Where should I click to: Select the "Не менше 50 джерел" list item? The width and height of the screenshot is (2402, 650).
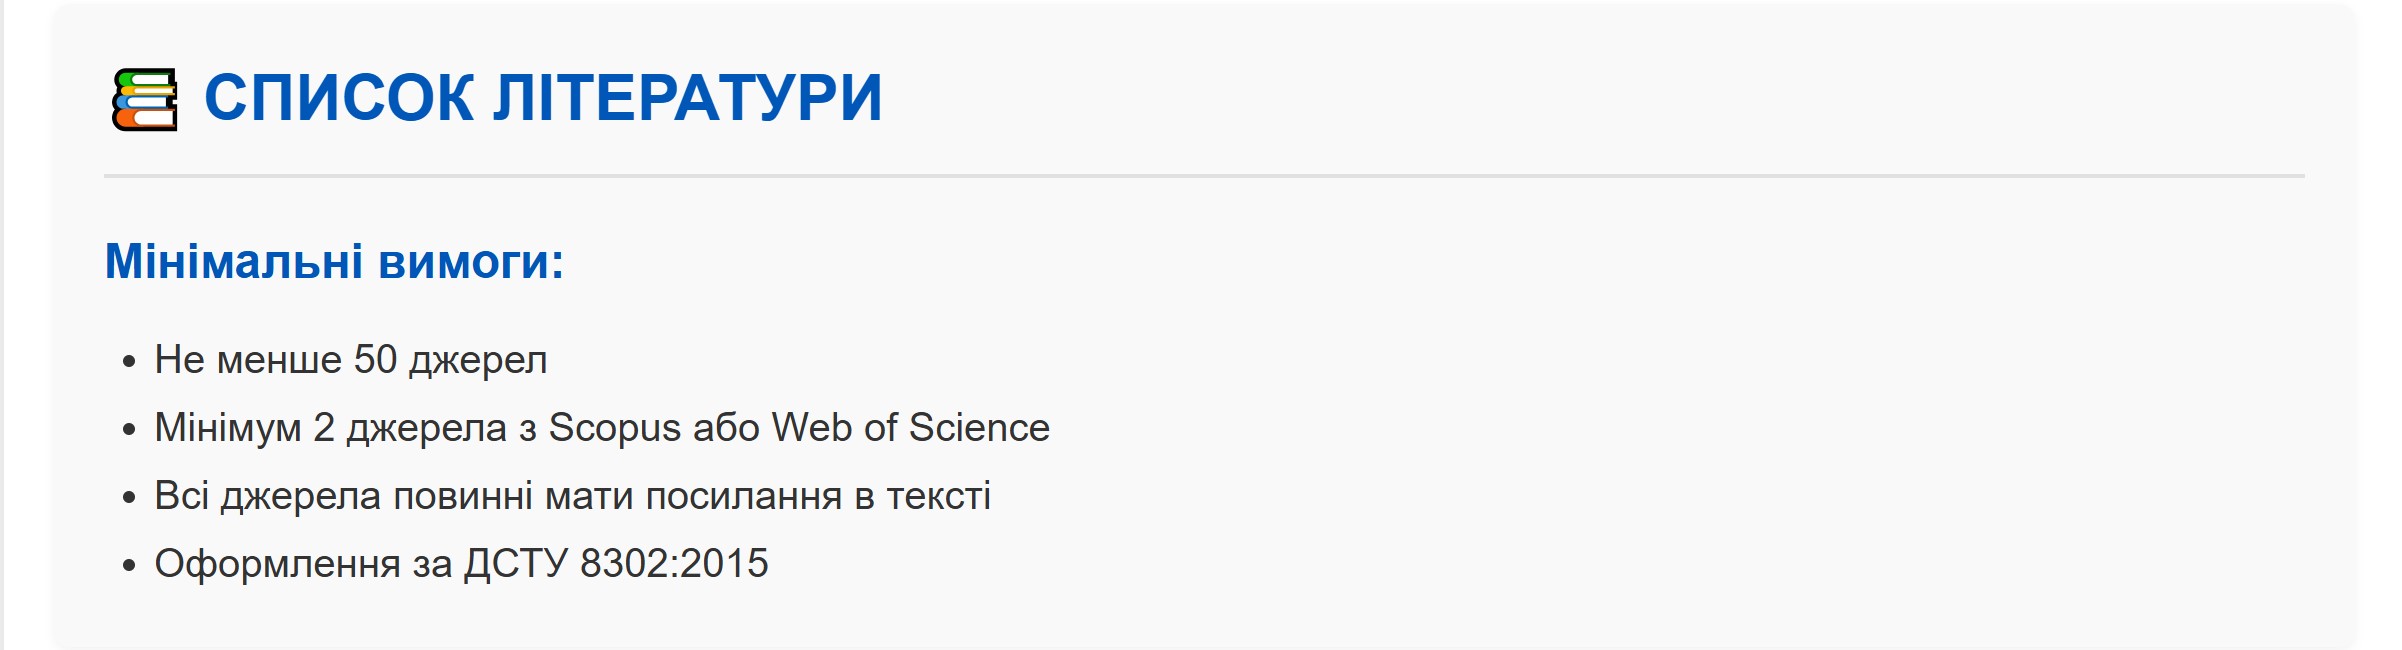tap(350, 360)
